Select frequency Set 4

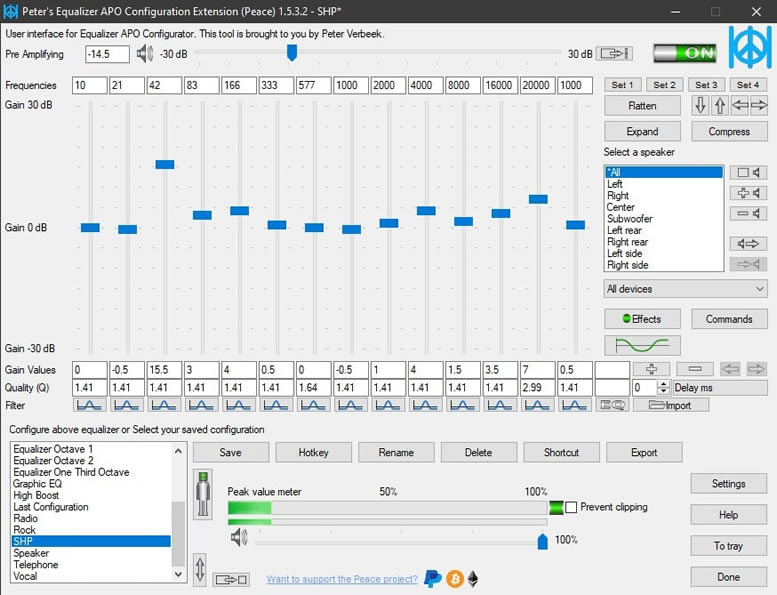(748, 85)
